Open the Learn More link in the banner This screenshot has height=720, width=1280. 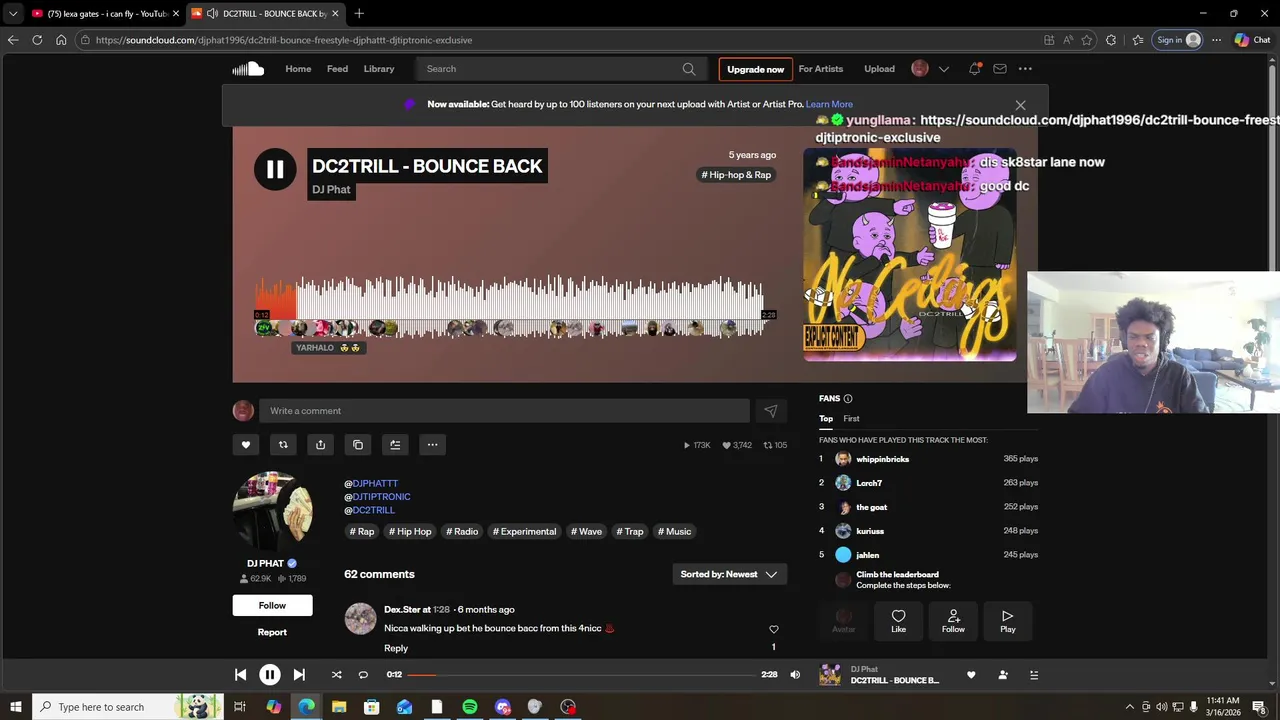coord(829,104)
